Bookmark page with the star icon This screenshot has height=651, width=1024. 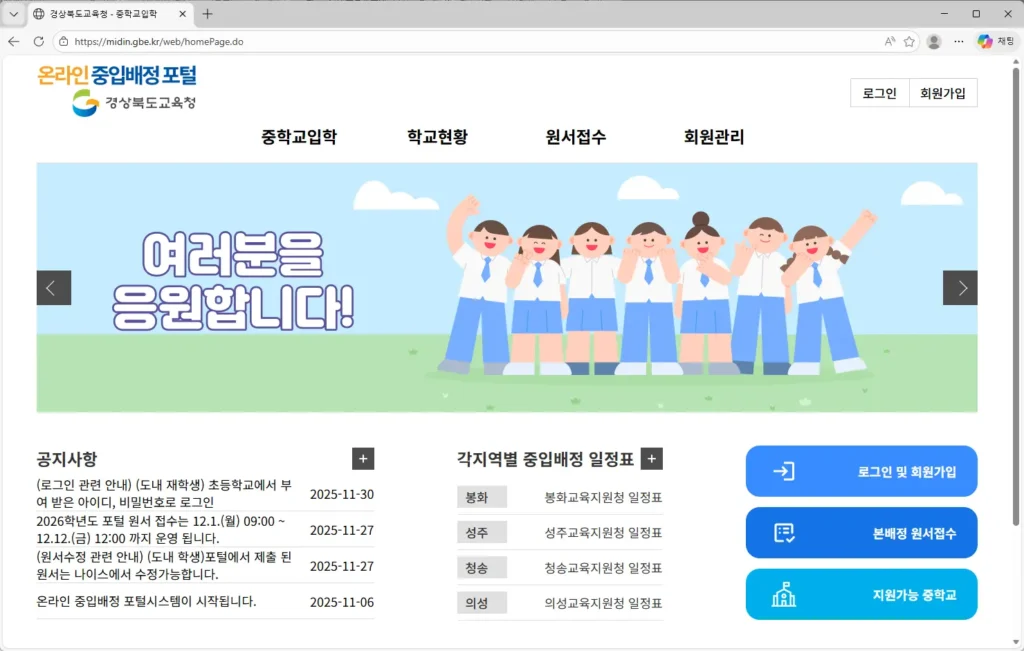click(909, 42)
